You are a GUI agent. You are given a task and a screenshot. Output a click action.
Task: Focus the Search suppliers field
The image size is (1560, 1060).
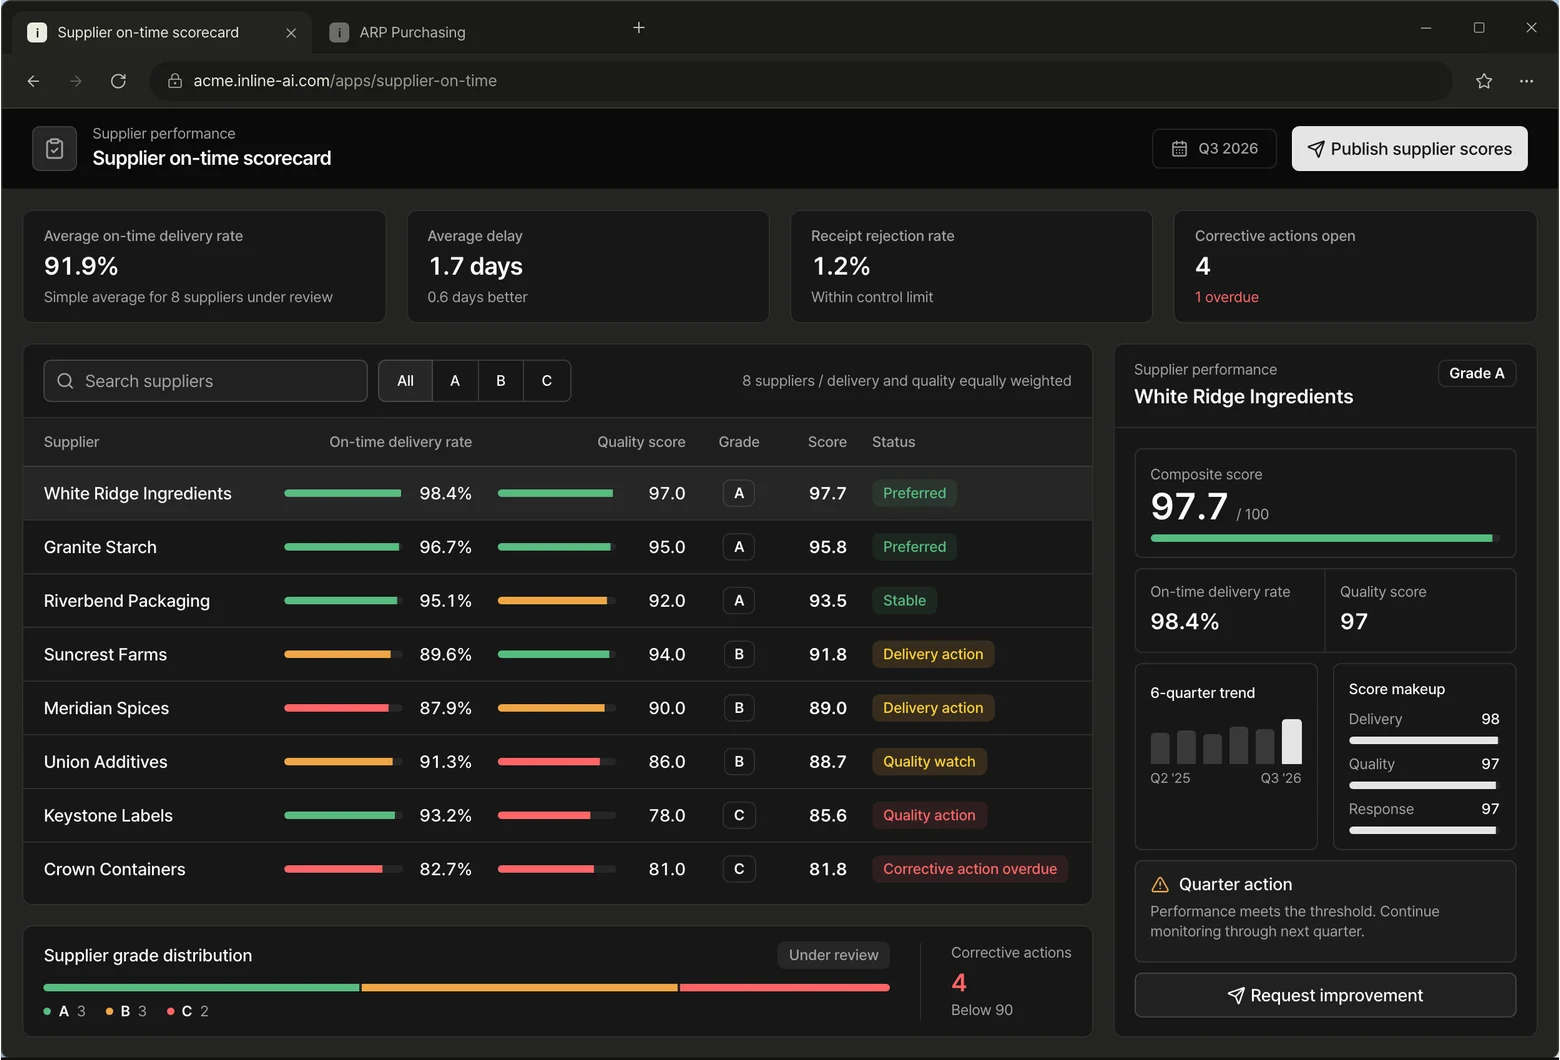(206, 381)
